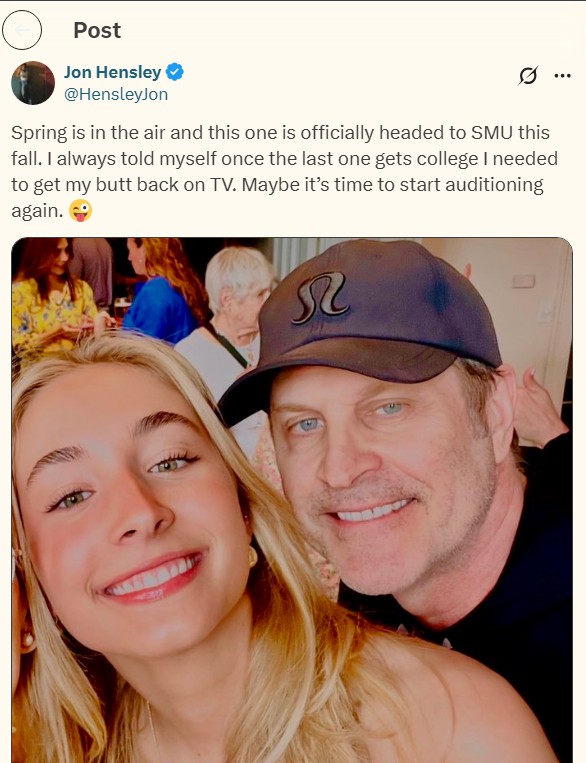Open the three-dot more options menu
The width and height of the screenshot is (586, 763).
click(562, 75)
